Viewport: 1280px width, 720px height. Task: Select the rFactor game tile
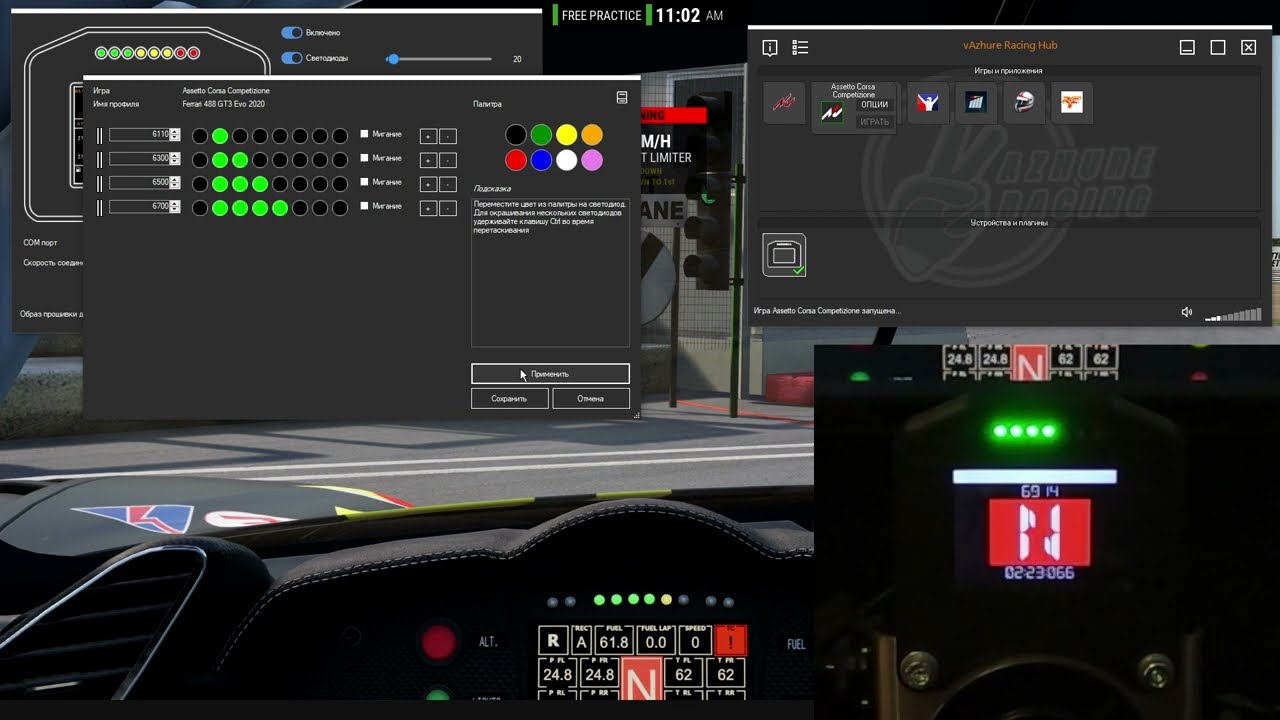pyautogui.click(x=1072, y=103)
